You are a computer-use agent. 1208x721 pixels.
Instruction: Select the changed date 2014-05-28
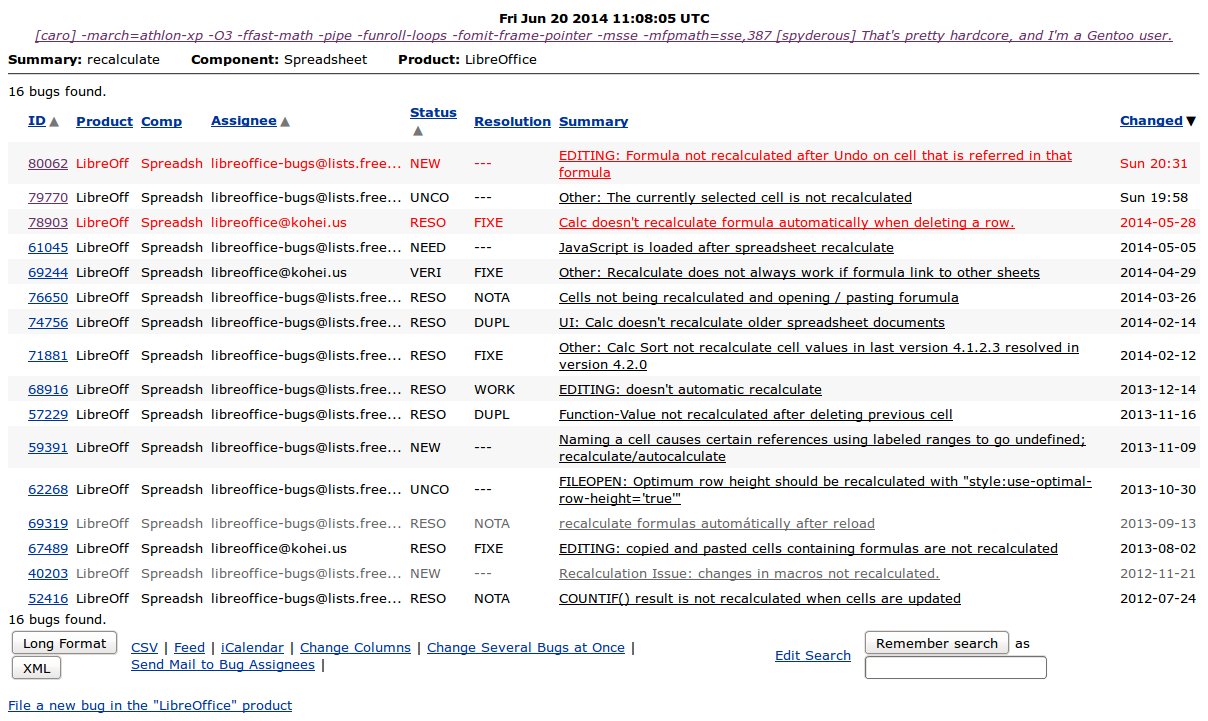[x=1160, y=222]
